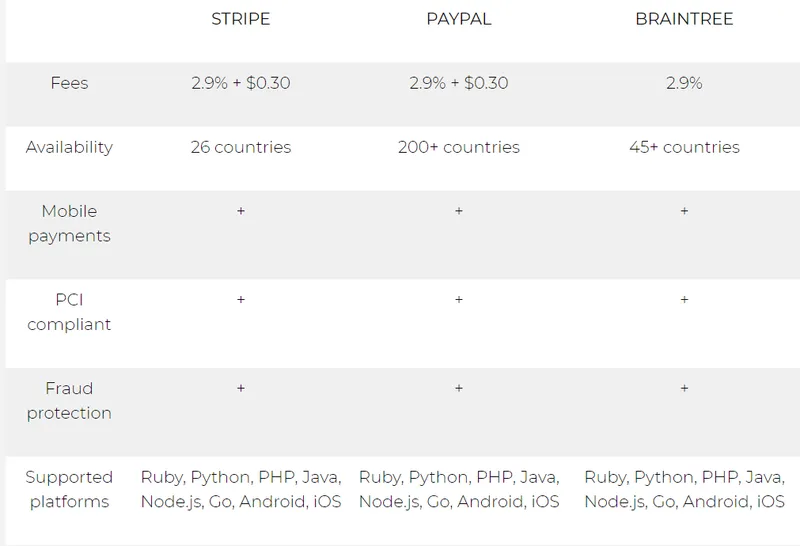This screenshot has height=546, width=800.
Task: Click PayPal's 2.9% + $0.30 fee cell
Action: [x=459, y=83]
